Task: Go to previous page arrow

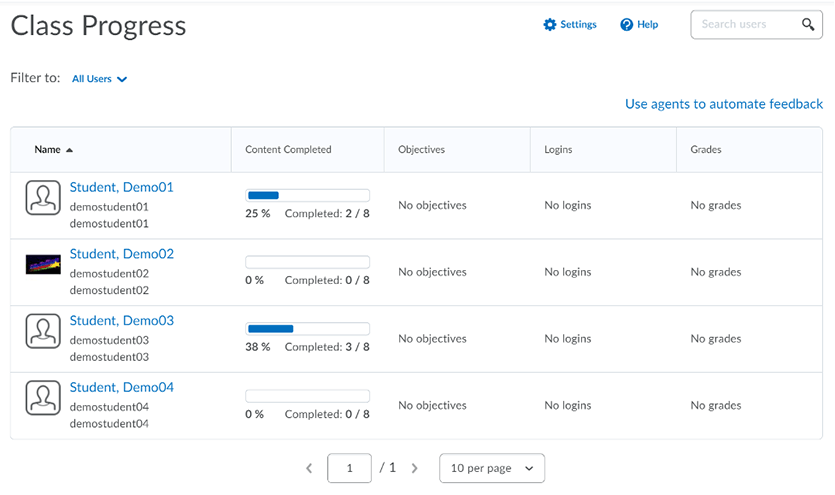Action: pyautogui.click(x=309, y=468)
